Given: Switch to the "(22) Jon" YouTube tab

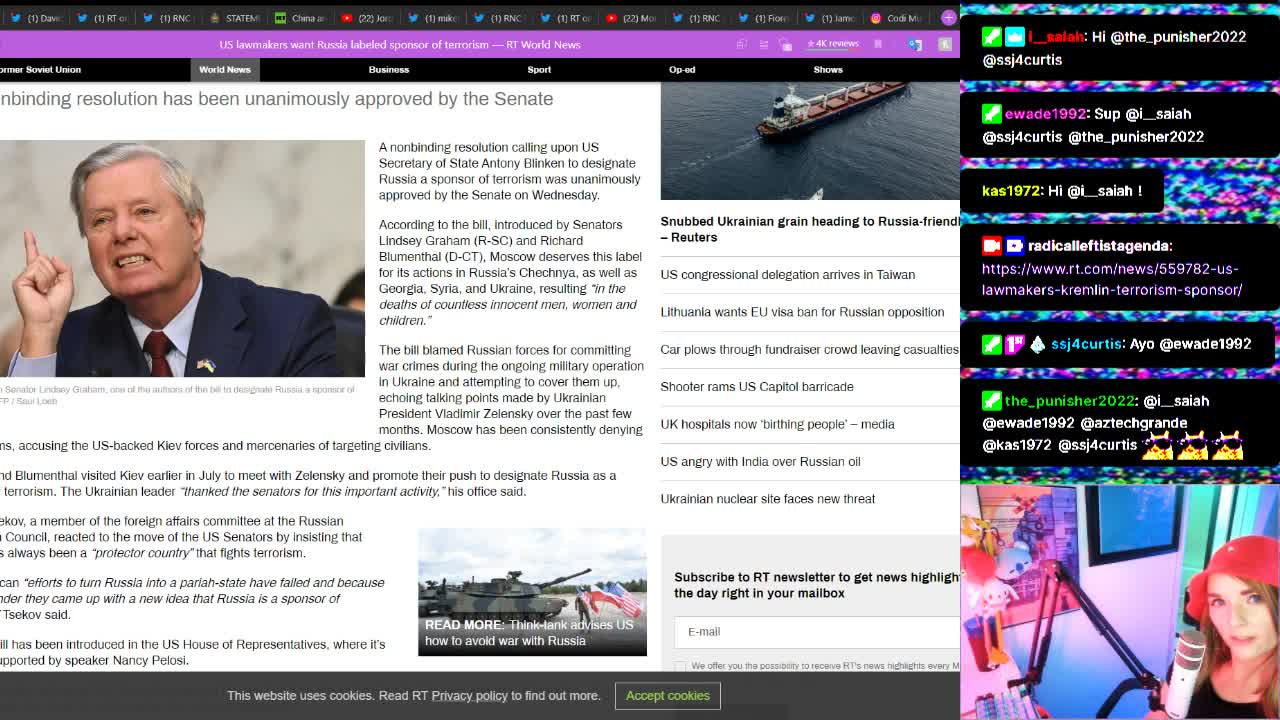Looking at the screenshot, I should [366, 18].
